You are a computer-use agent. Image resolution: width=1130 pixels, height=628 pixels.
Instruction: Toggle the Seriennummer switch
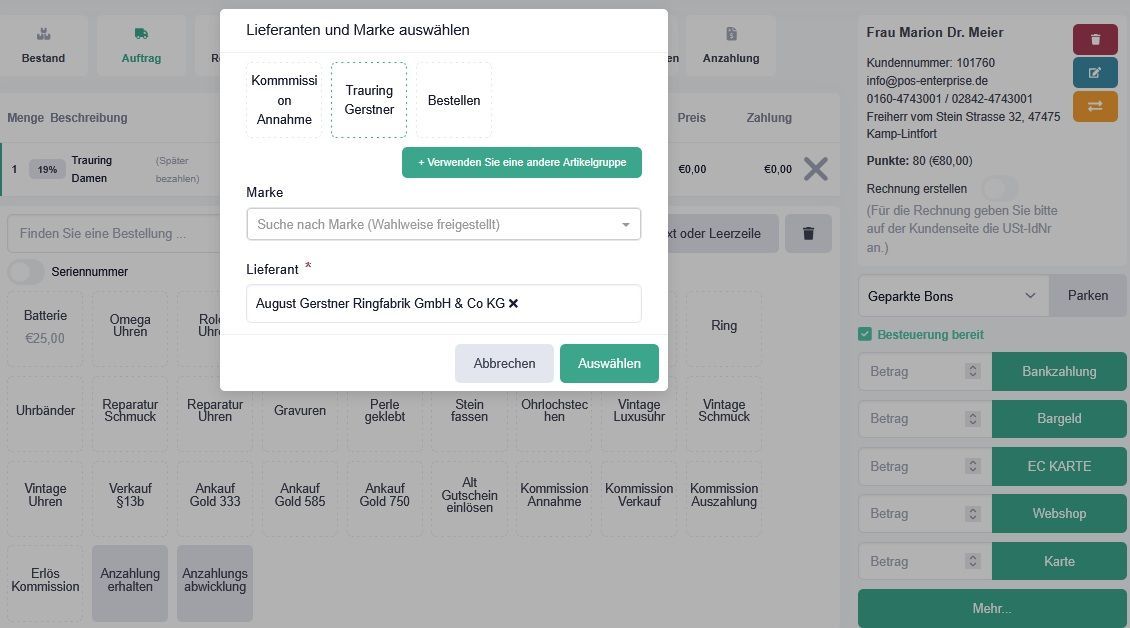[x=26, y=272]
